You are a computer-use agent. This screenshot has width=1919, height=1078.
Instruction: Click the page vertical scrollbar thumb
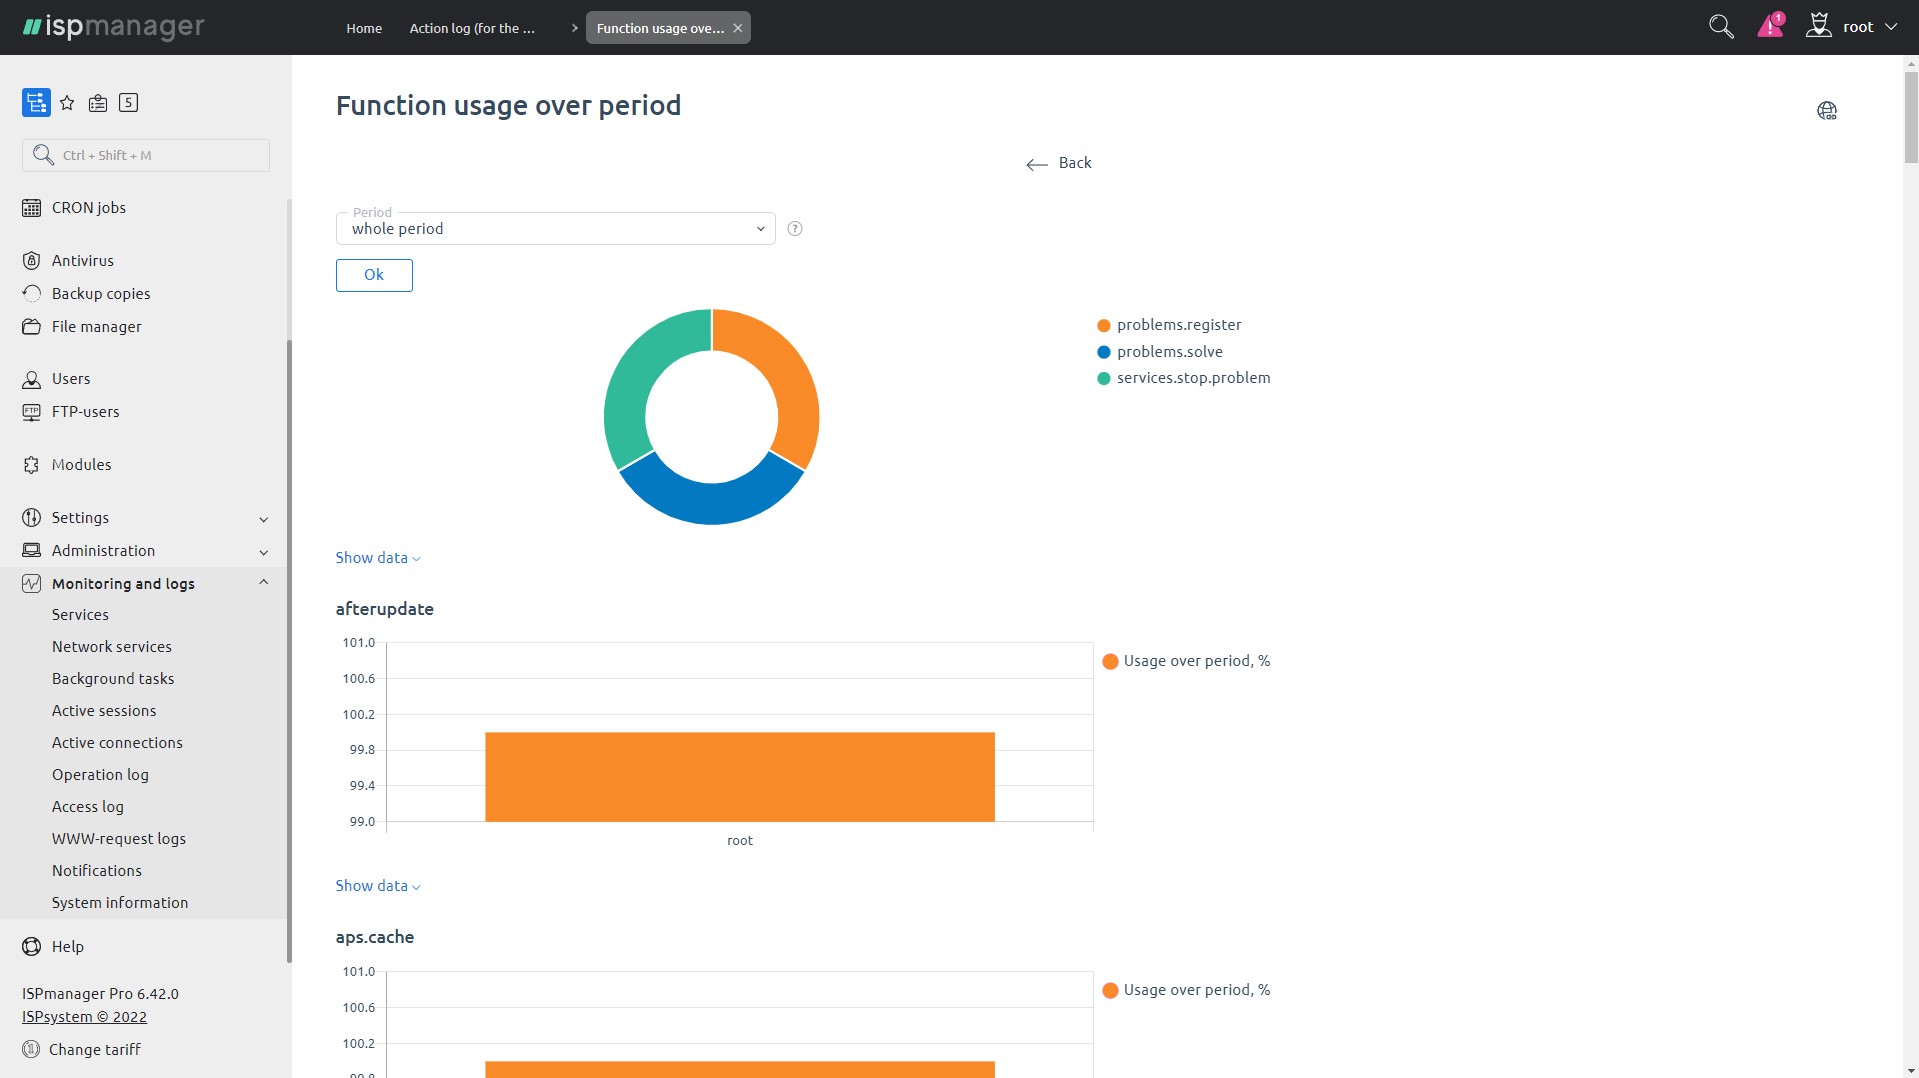click(x=1911, y=116)
